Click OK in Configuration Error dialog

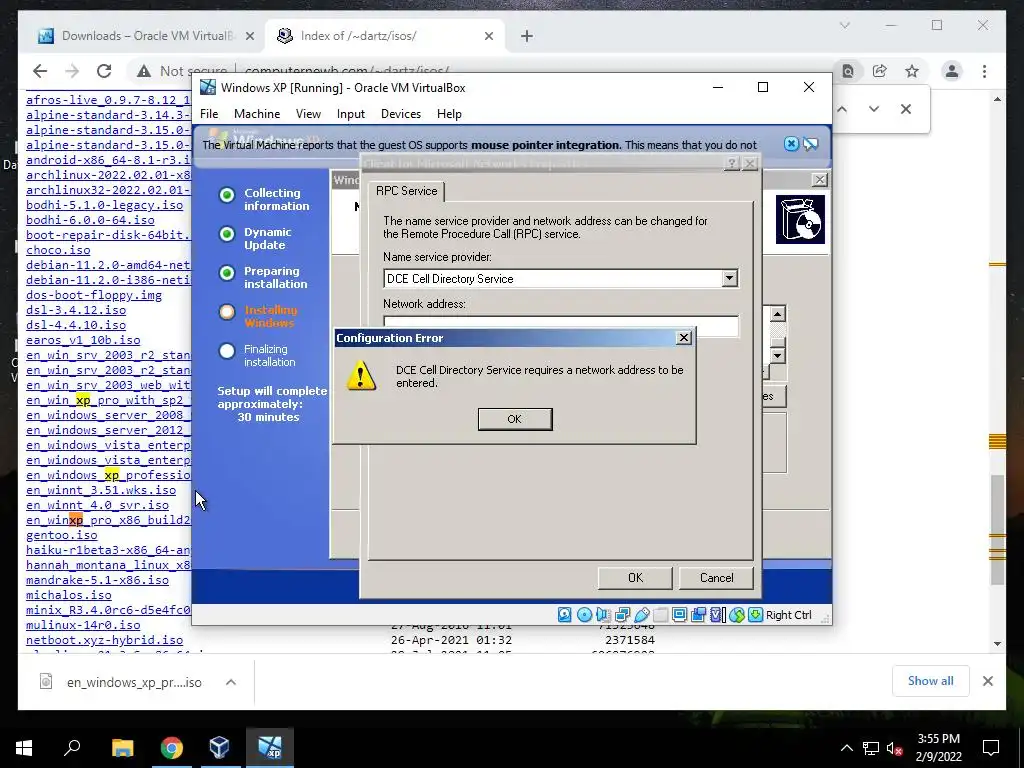click(x=515, y=419)
